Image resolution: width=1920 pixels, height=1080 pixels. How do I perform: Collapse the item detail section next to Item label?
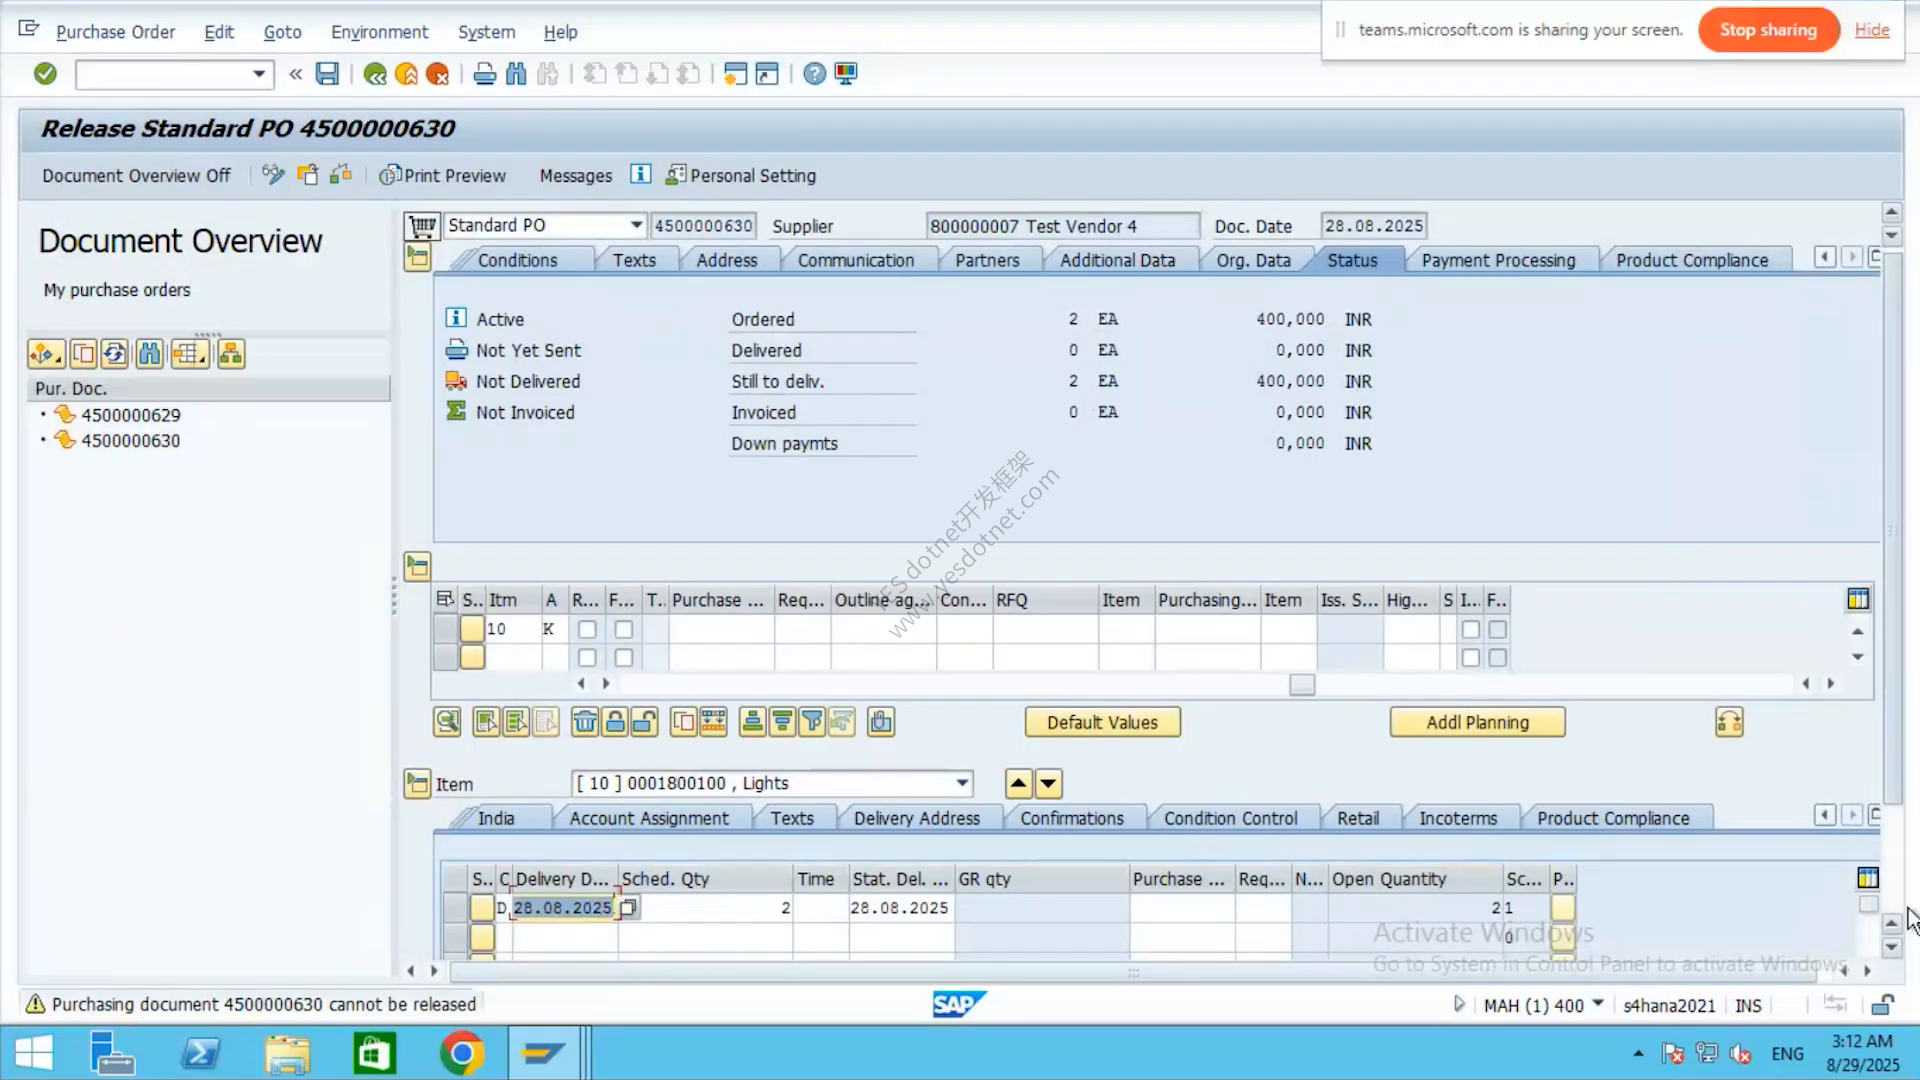417,783
